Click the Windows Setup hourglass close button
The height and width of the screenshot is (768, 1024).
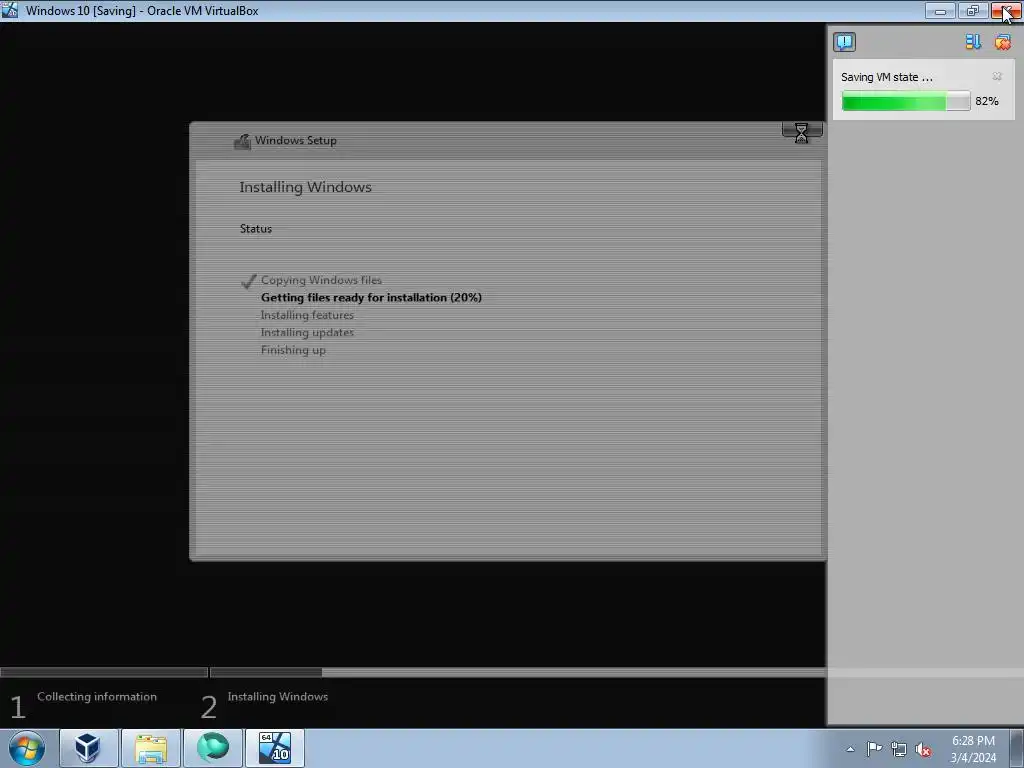[x=801, y=133]
